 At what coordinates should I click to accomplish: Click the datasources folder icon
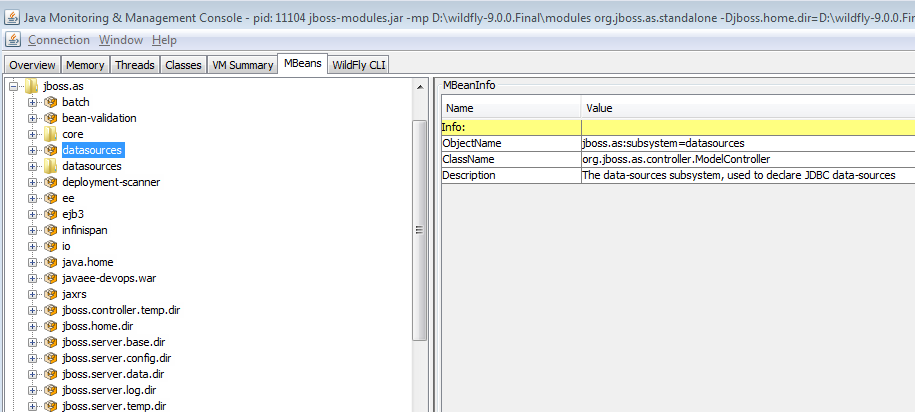pos(50,166)
